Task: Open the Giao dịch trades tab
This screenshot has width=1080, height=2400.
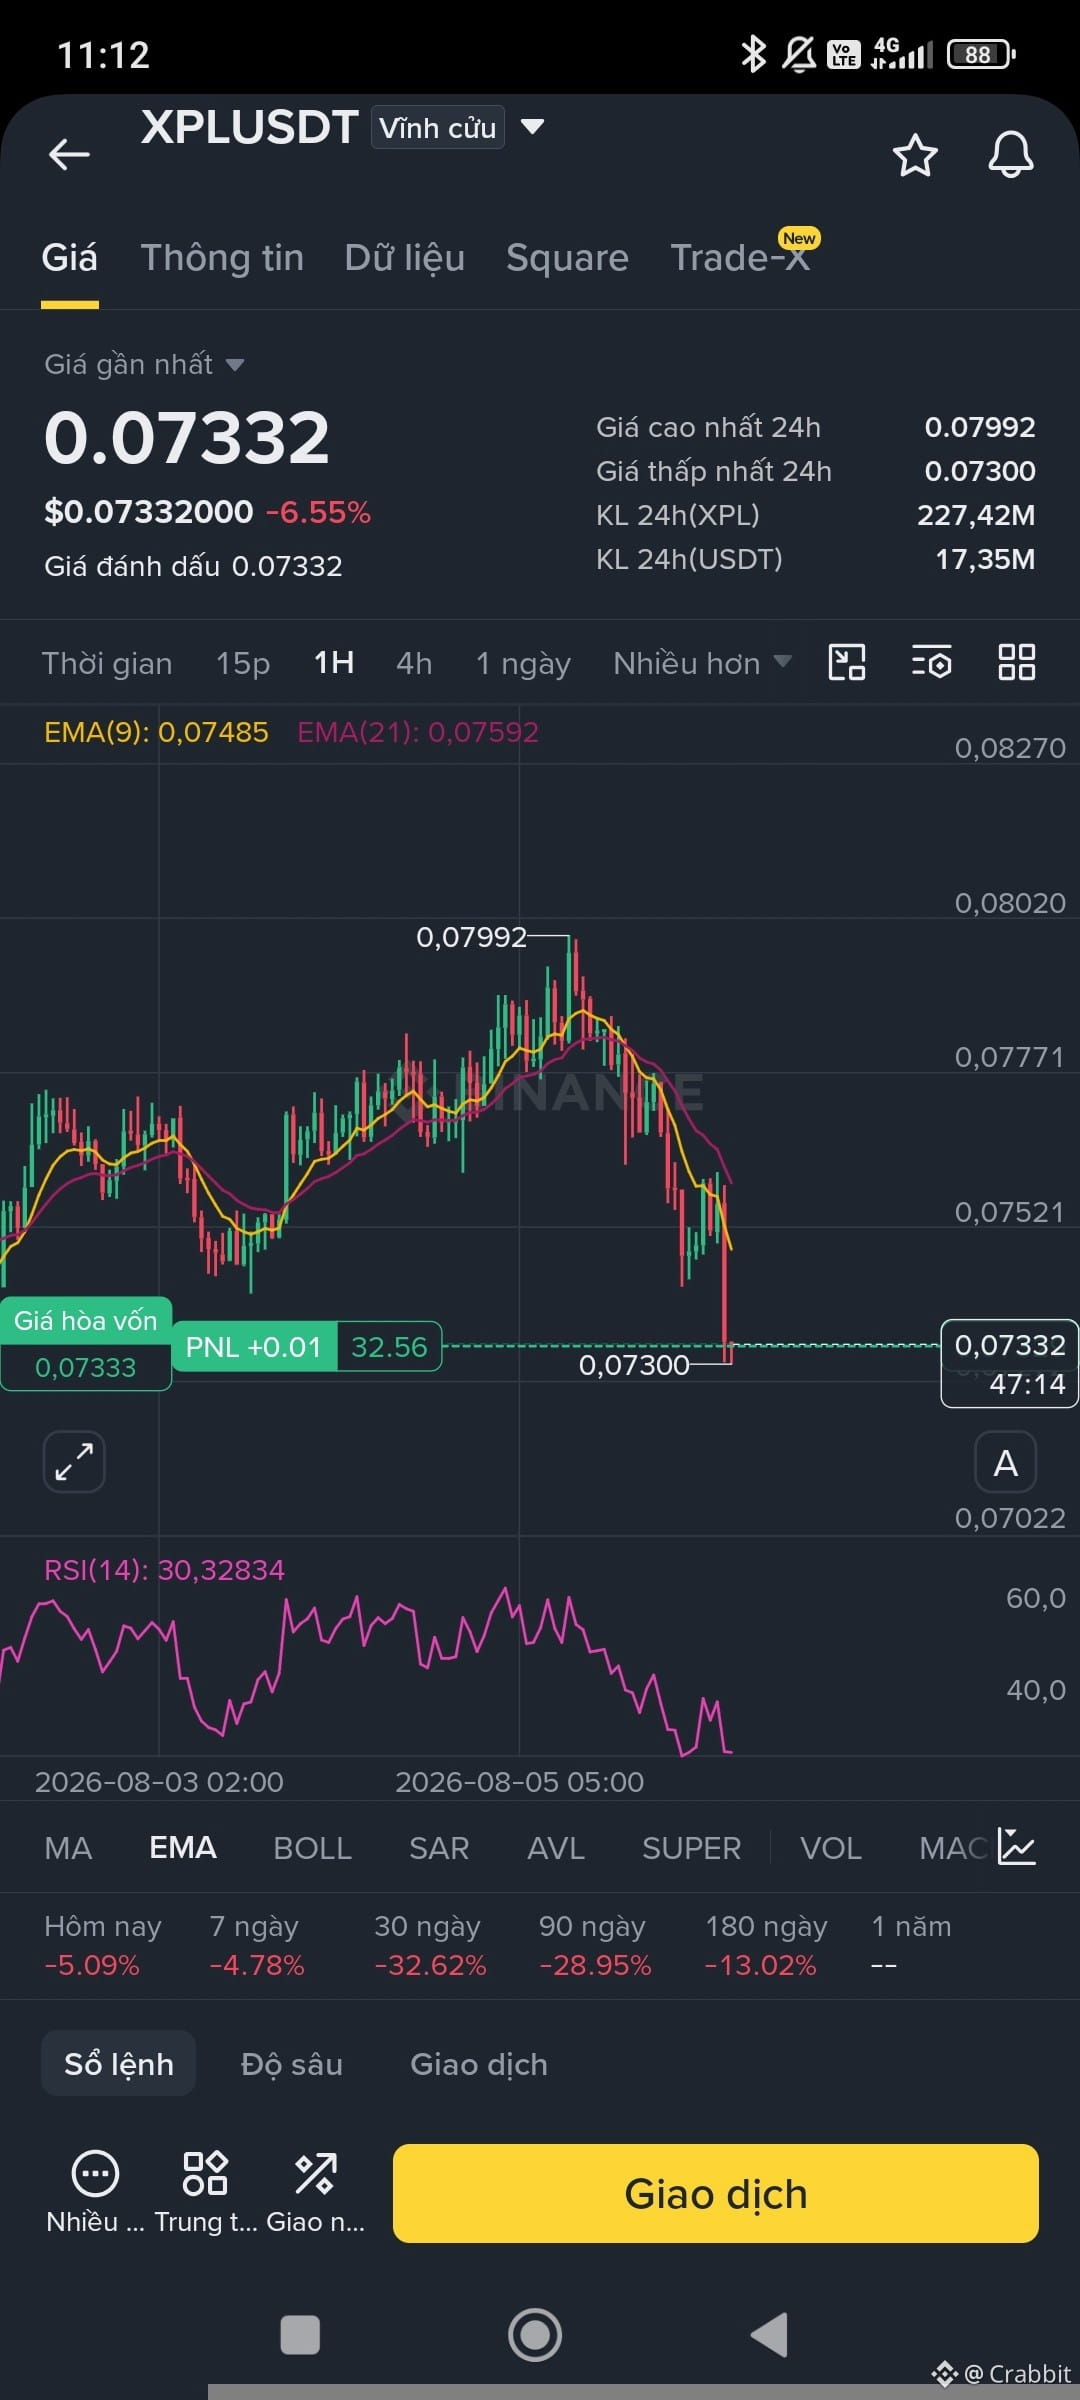Action: point(479,2064)
